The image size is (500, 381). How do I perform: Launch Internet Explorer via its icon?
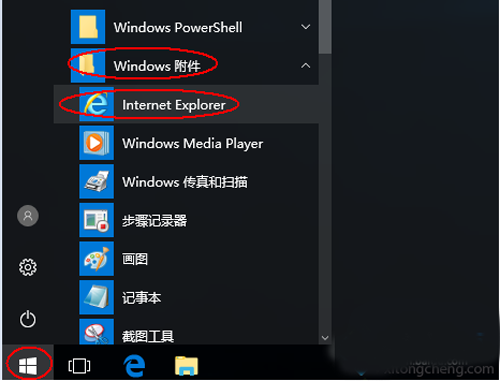[x=96, y=104]
